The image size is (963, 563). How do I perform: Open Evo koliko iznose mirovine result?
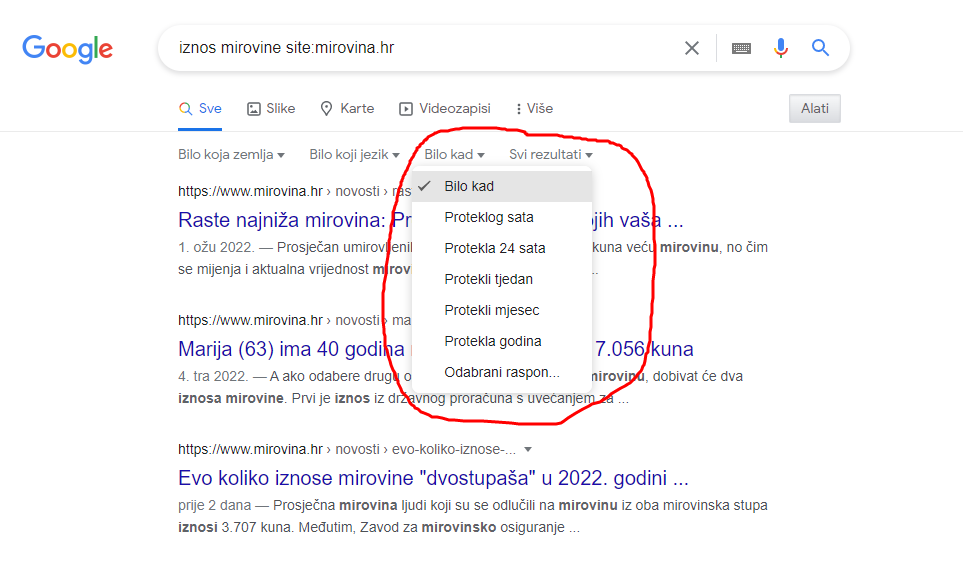(x=433, y=478)
